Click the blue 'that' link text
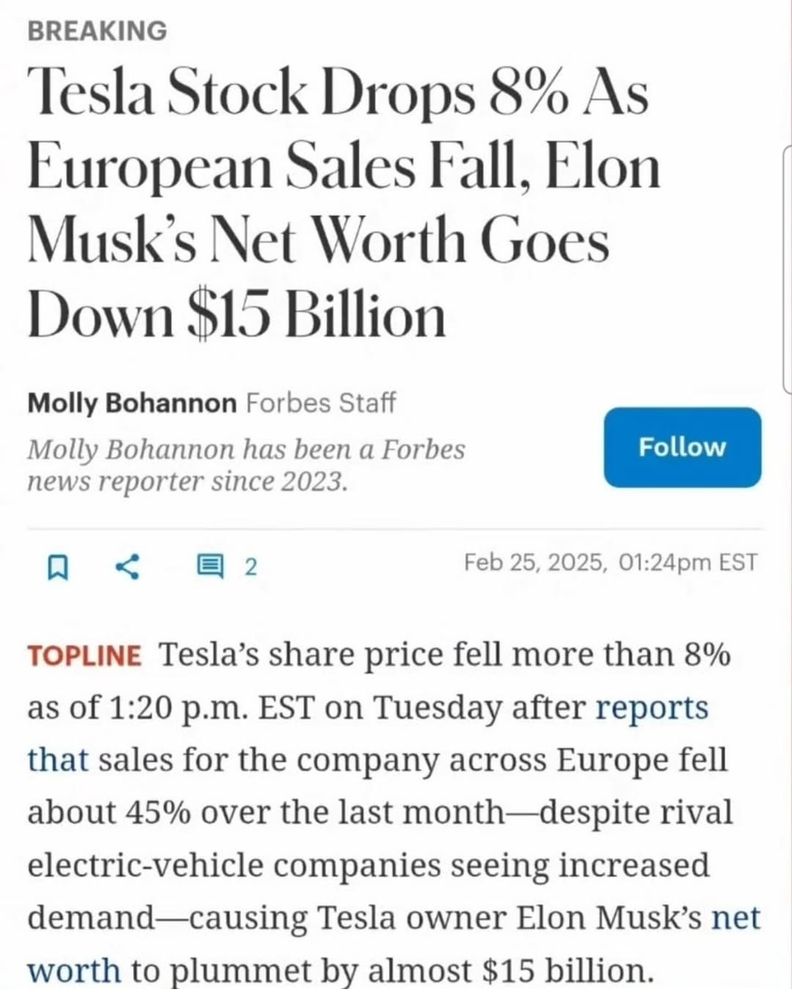This screenshot has height=1000, width=792. tap(57, 760)
